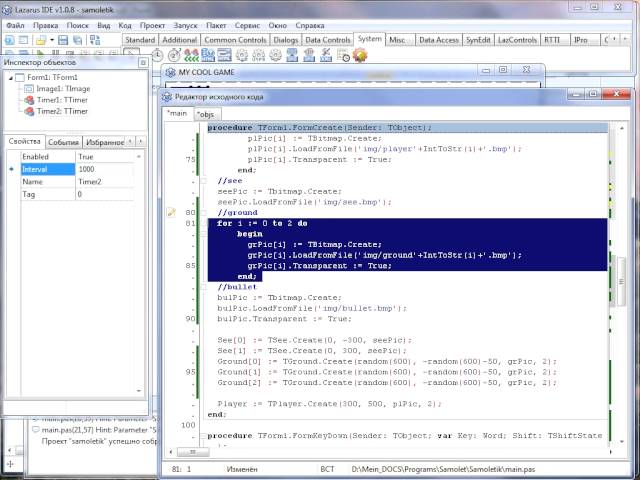
Task: Click the Image1 TImage icon in the tree
Action: click(29, 88)
